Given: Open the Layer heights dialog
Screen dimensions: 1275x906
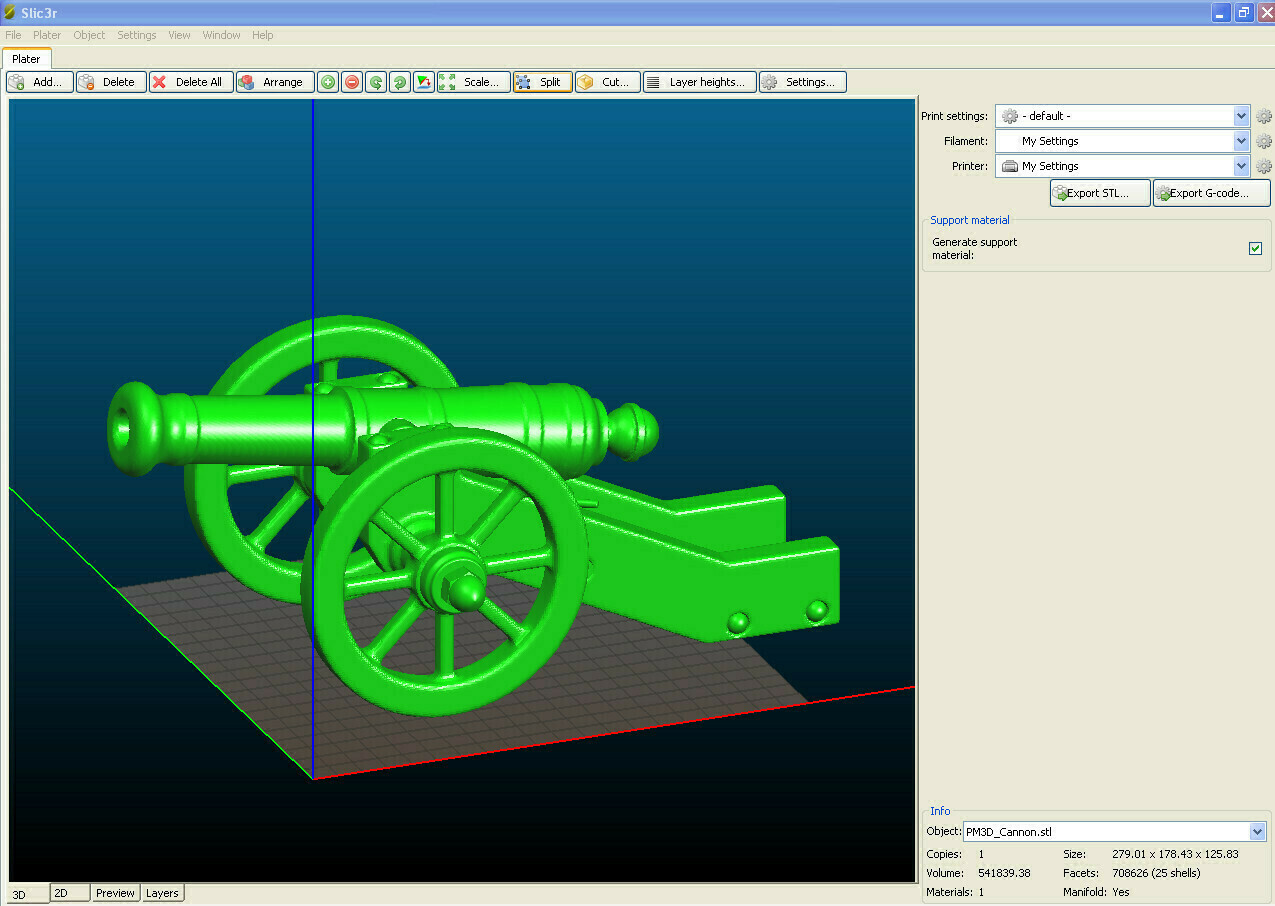Looking at the screenshot, I should (699, 82).
